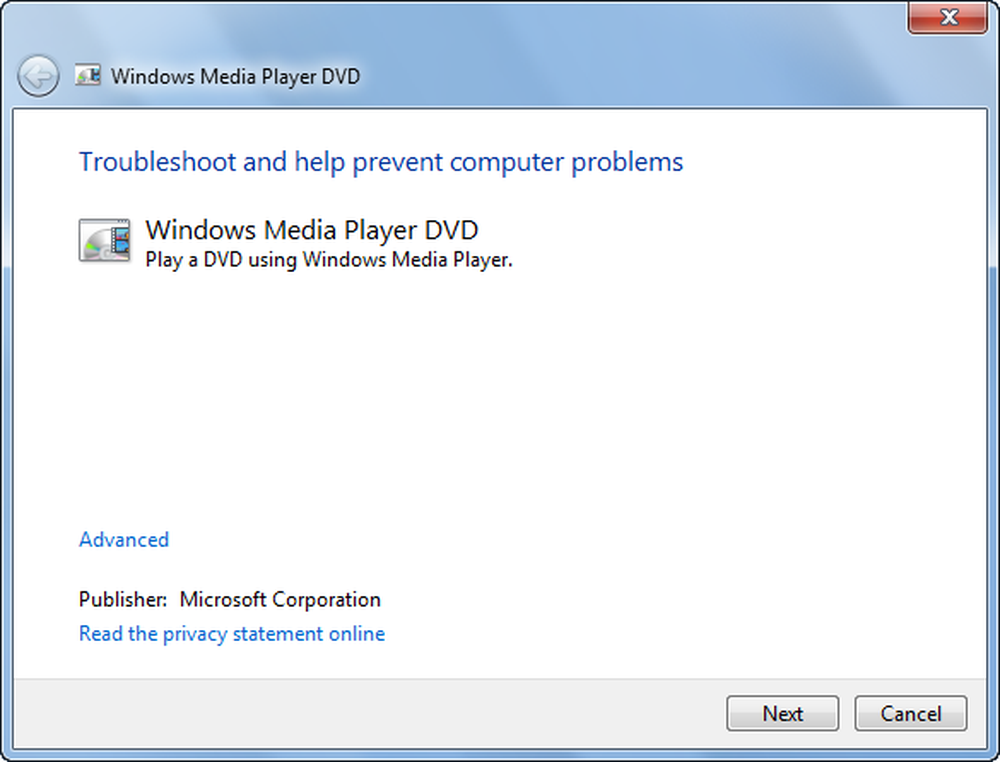
Task: Cancel the troubleshooting wizard
Action: point(910,714)
